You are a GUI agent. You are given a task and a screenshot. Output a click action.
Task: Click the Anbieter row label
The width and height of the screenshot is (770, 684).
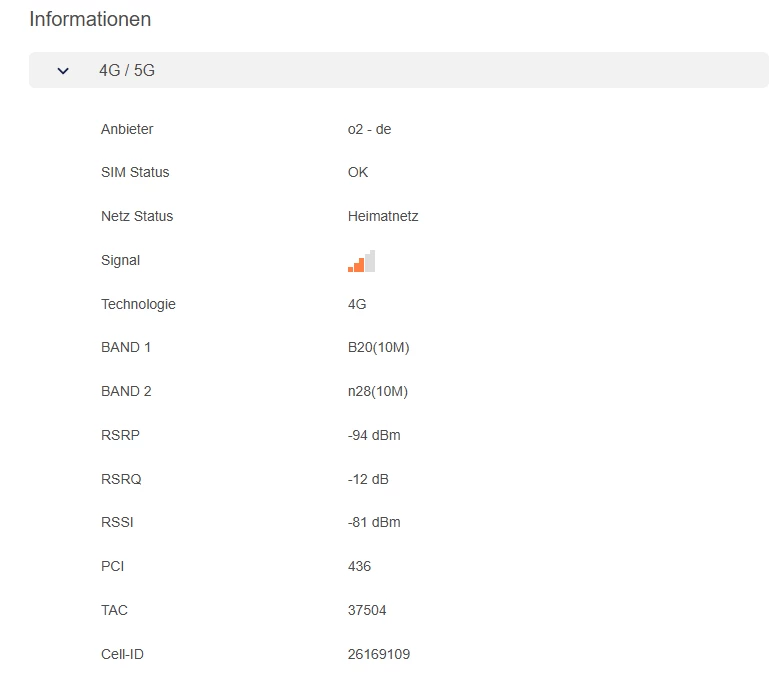pyautogui.click(x=127, y=129)
